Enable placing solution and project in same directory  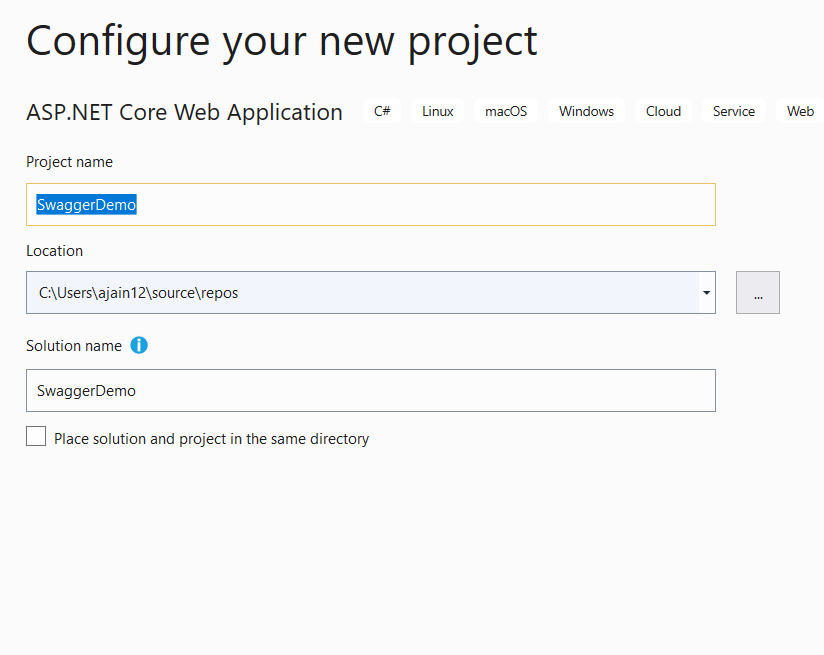(36, 436)
